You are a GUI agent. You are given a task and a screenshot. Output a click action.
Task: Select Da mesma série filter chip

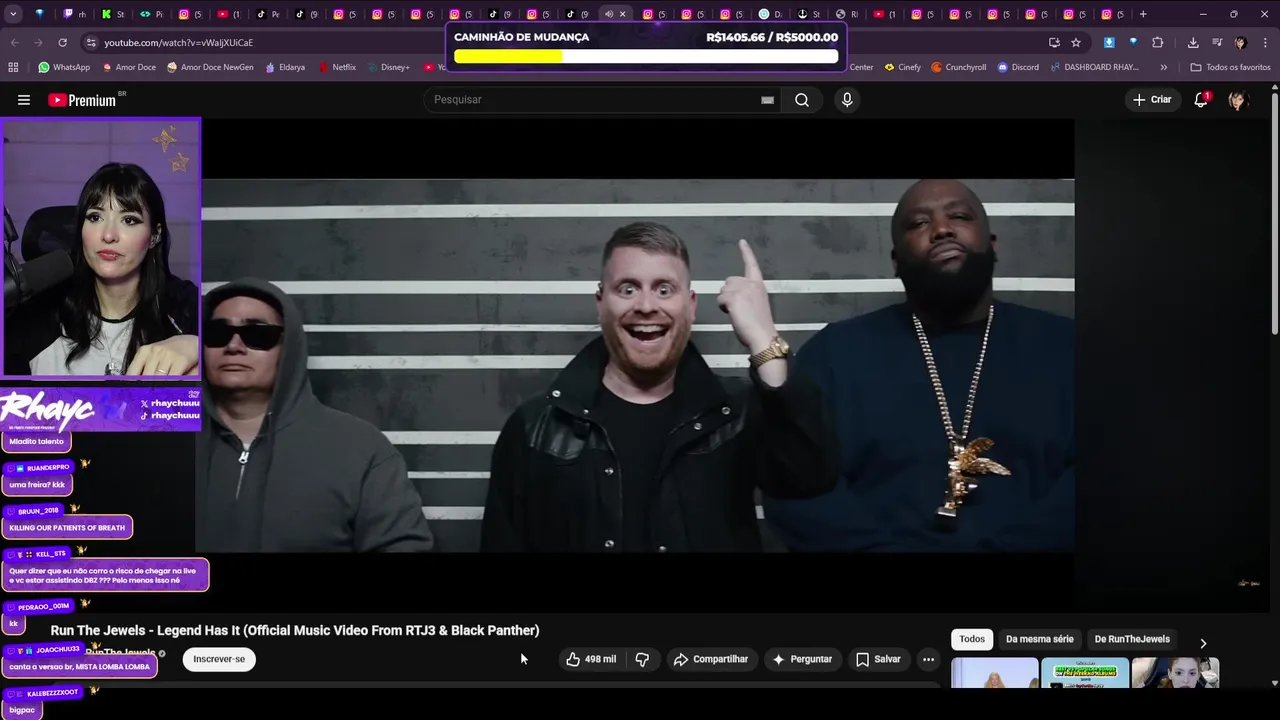(x=1039, y=639)
